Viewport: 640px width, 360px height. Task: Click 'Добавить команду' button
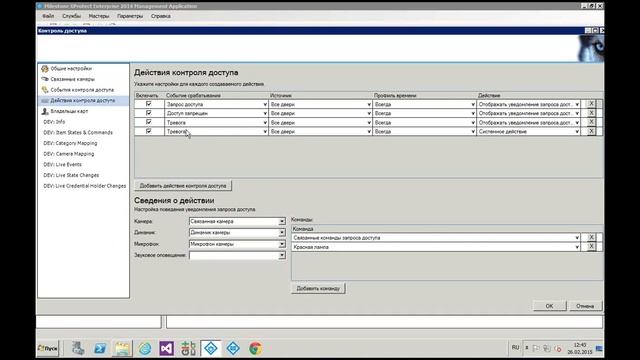(x=318, y=288)
